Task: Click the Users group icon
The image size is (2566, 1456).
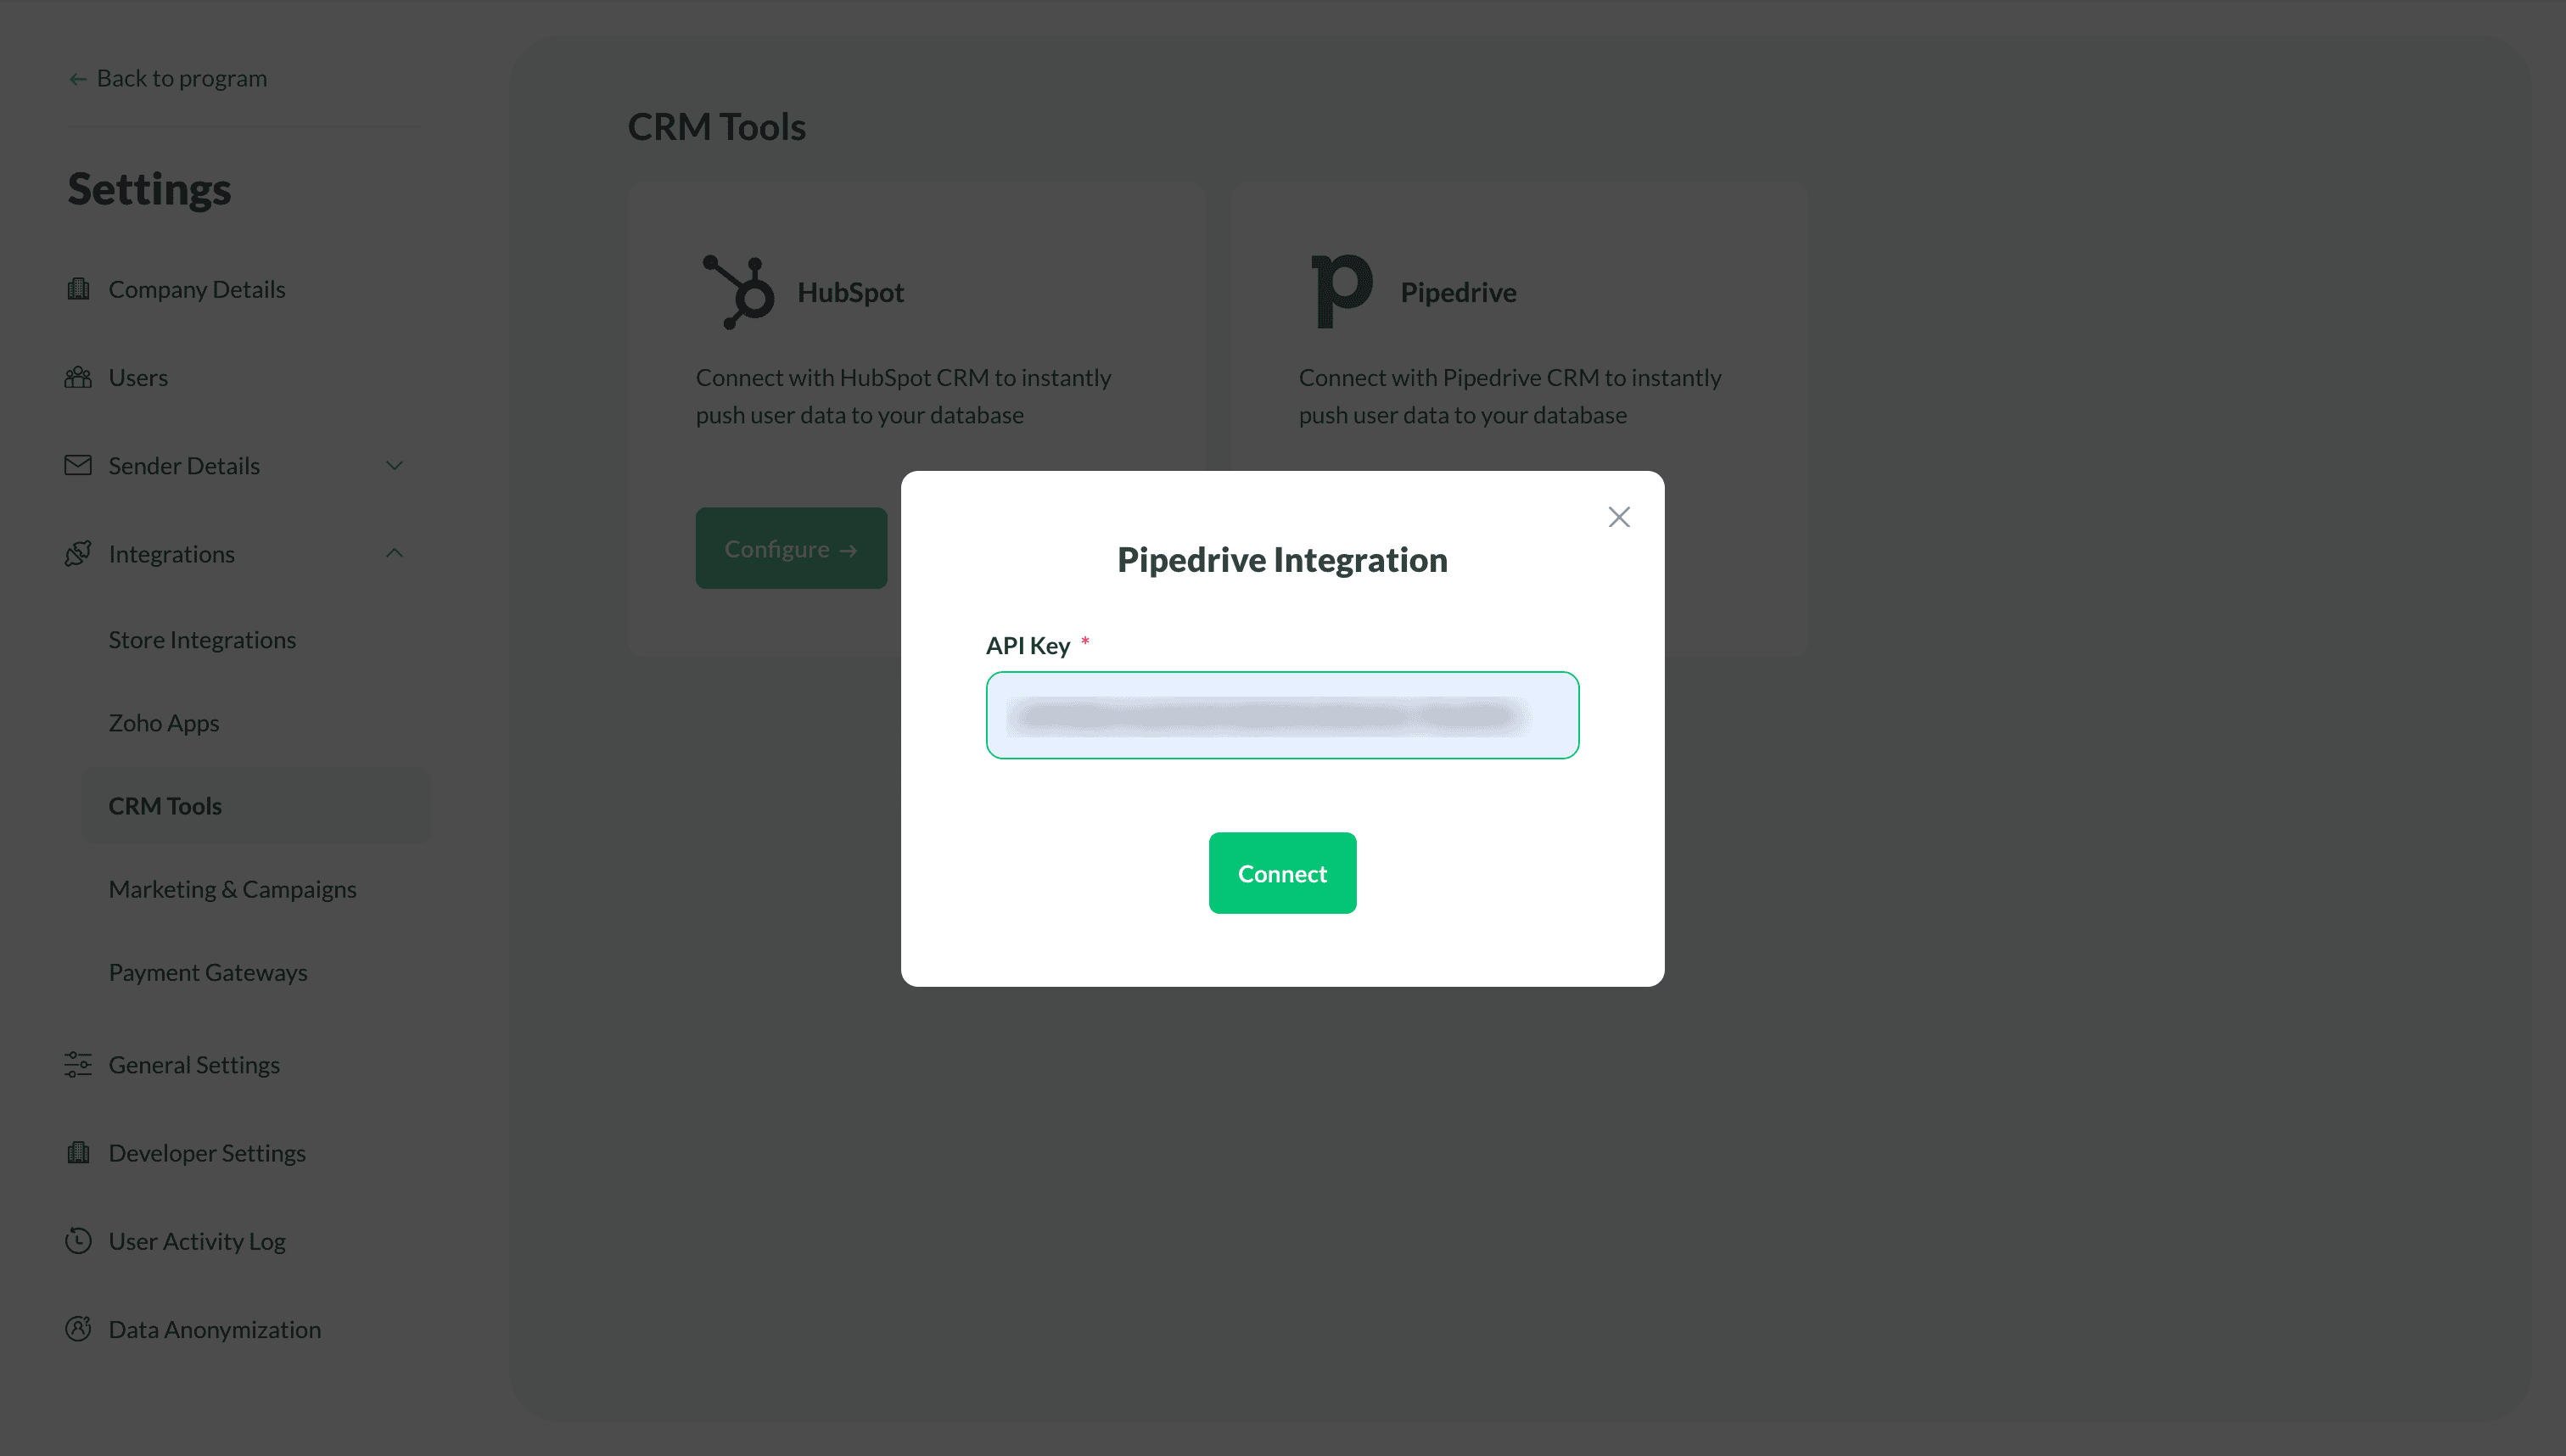Action: pos(78,377)
